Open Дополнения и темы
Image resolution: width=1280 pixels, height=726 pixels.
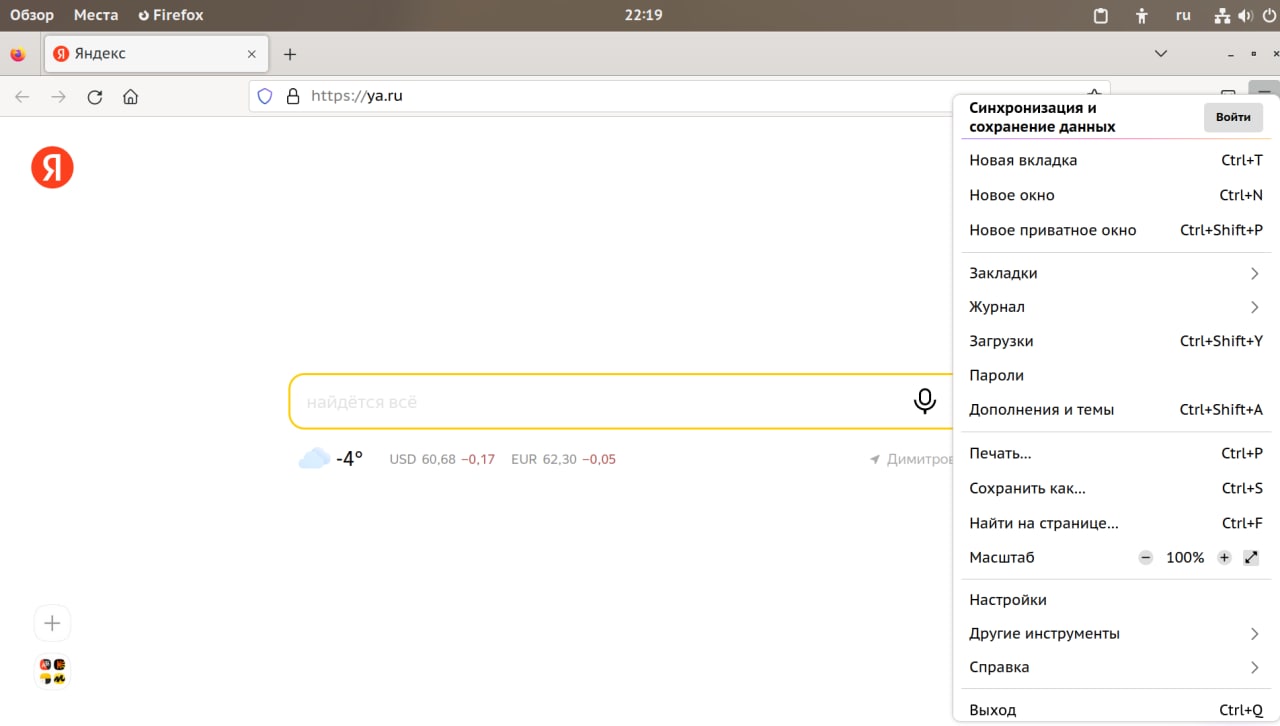1115,409
